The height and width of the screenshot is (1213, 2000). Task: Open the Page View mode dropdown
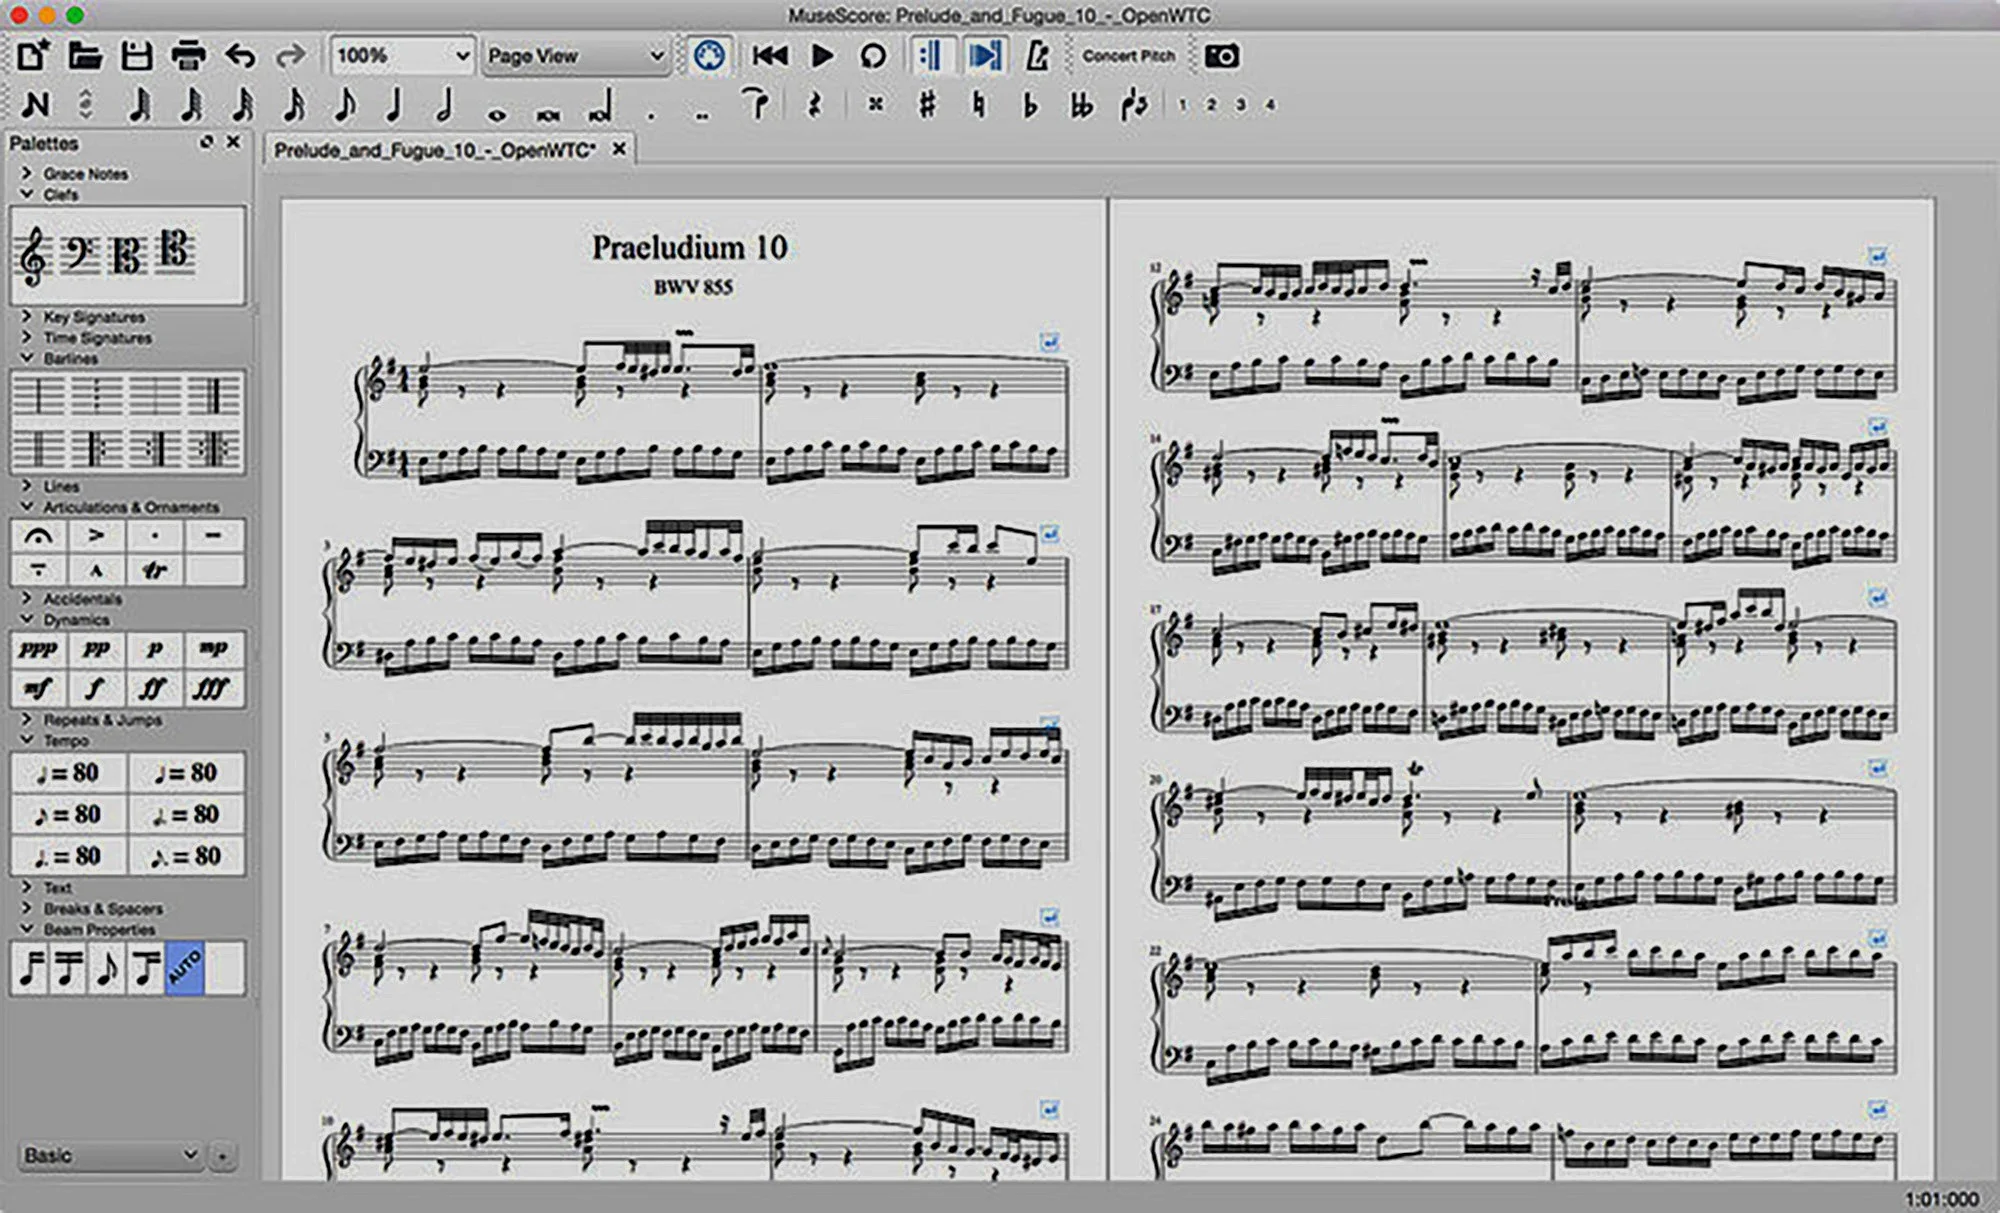click(575, 56)
